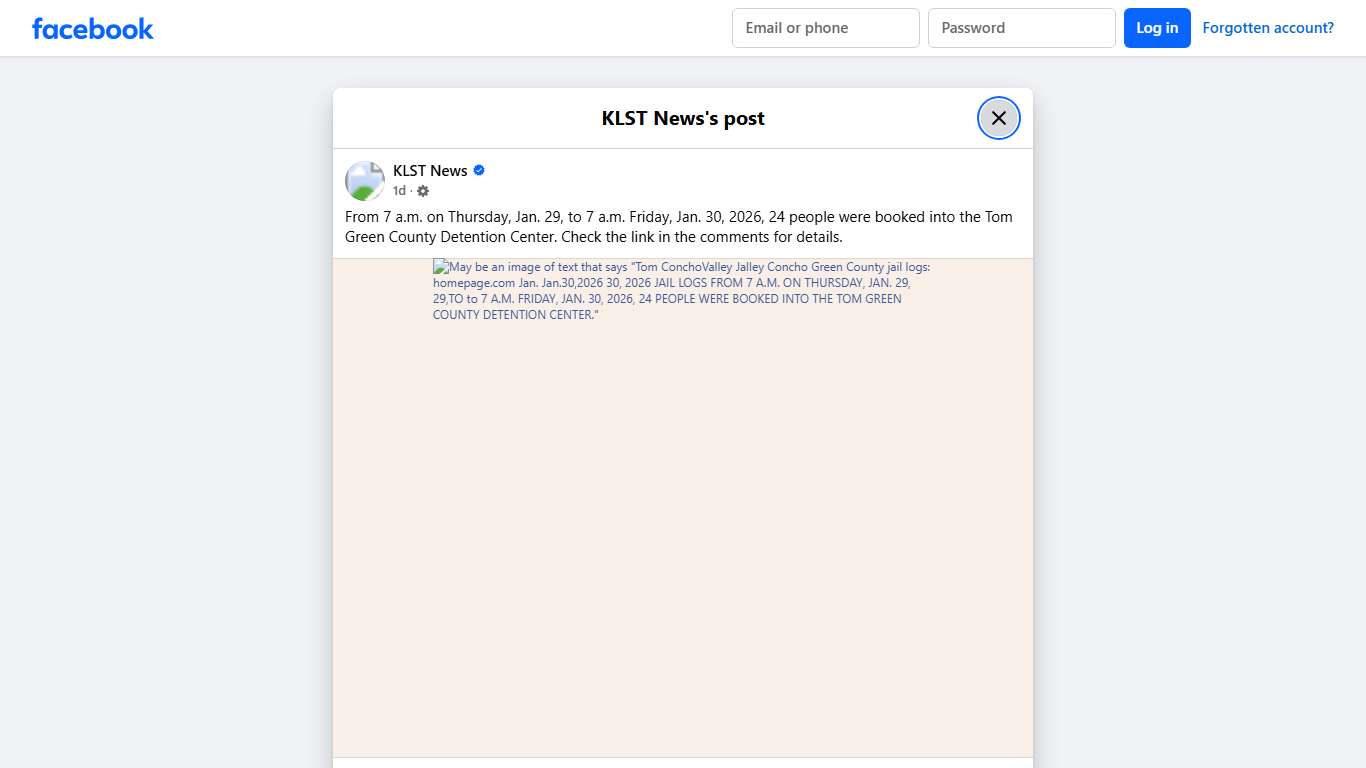Focus the Email or phone field
Viewport: 1366px width, 768px height.
tap(825, 28)
